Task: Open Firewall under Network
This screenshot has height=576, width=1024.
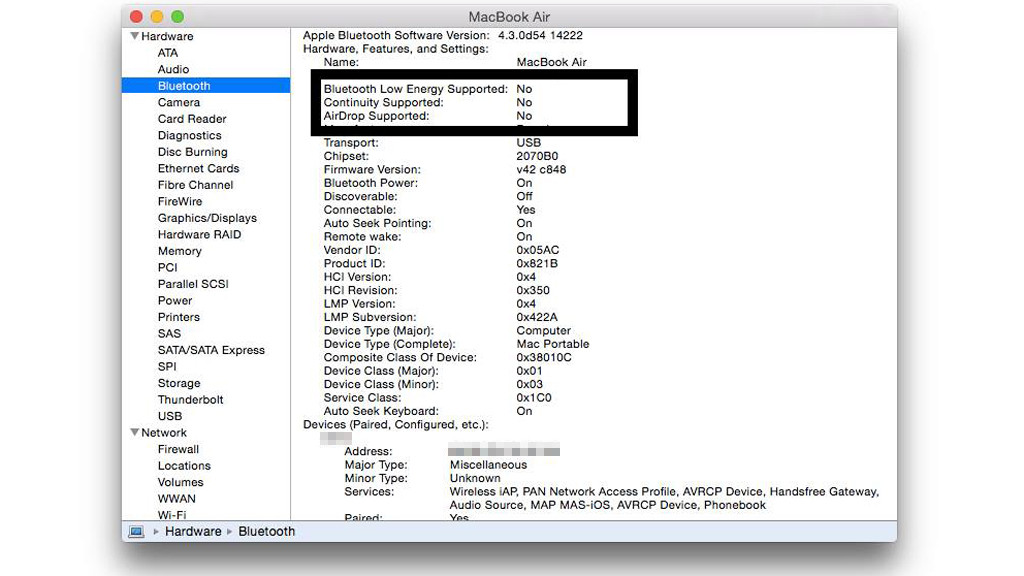Action: click(x=178, y=449)
